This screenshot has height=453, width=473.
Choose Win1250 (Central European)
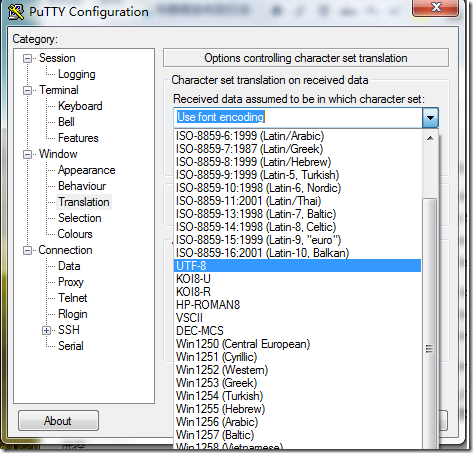(297, 344)
